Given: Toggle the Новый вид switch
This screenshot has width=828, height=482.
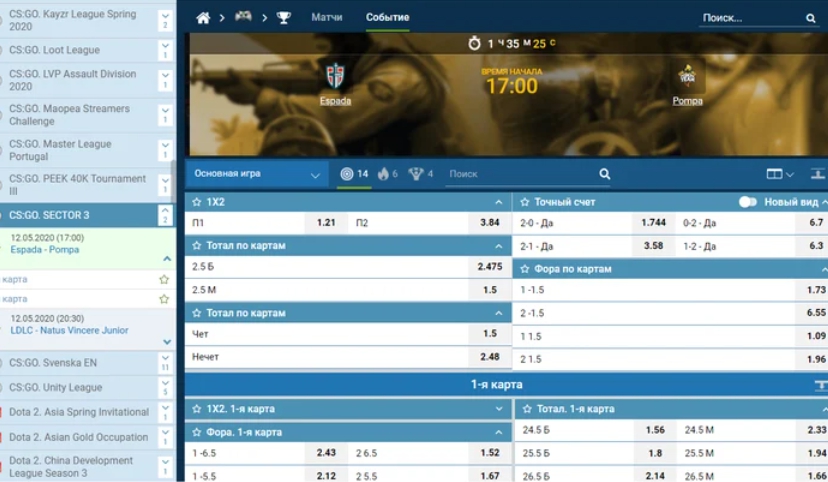Looking at the screenshot, I should pyautogui.click(x=747, y=202).
